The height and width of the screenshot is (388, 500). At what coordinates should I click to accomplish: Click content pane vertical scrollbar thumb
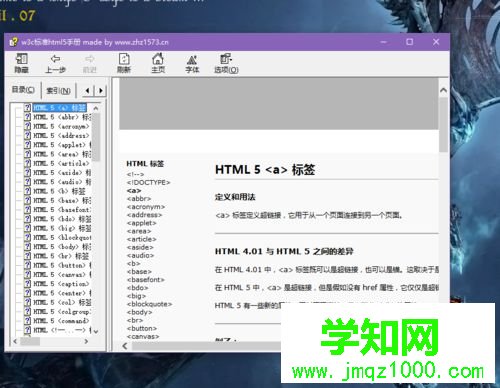[x=443, y=125]
